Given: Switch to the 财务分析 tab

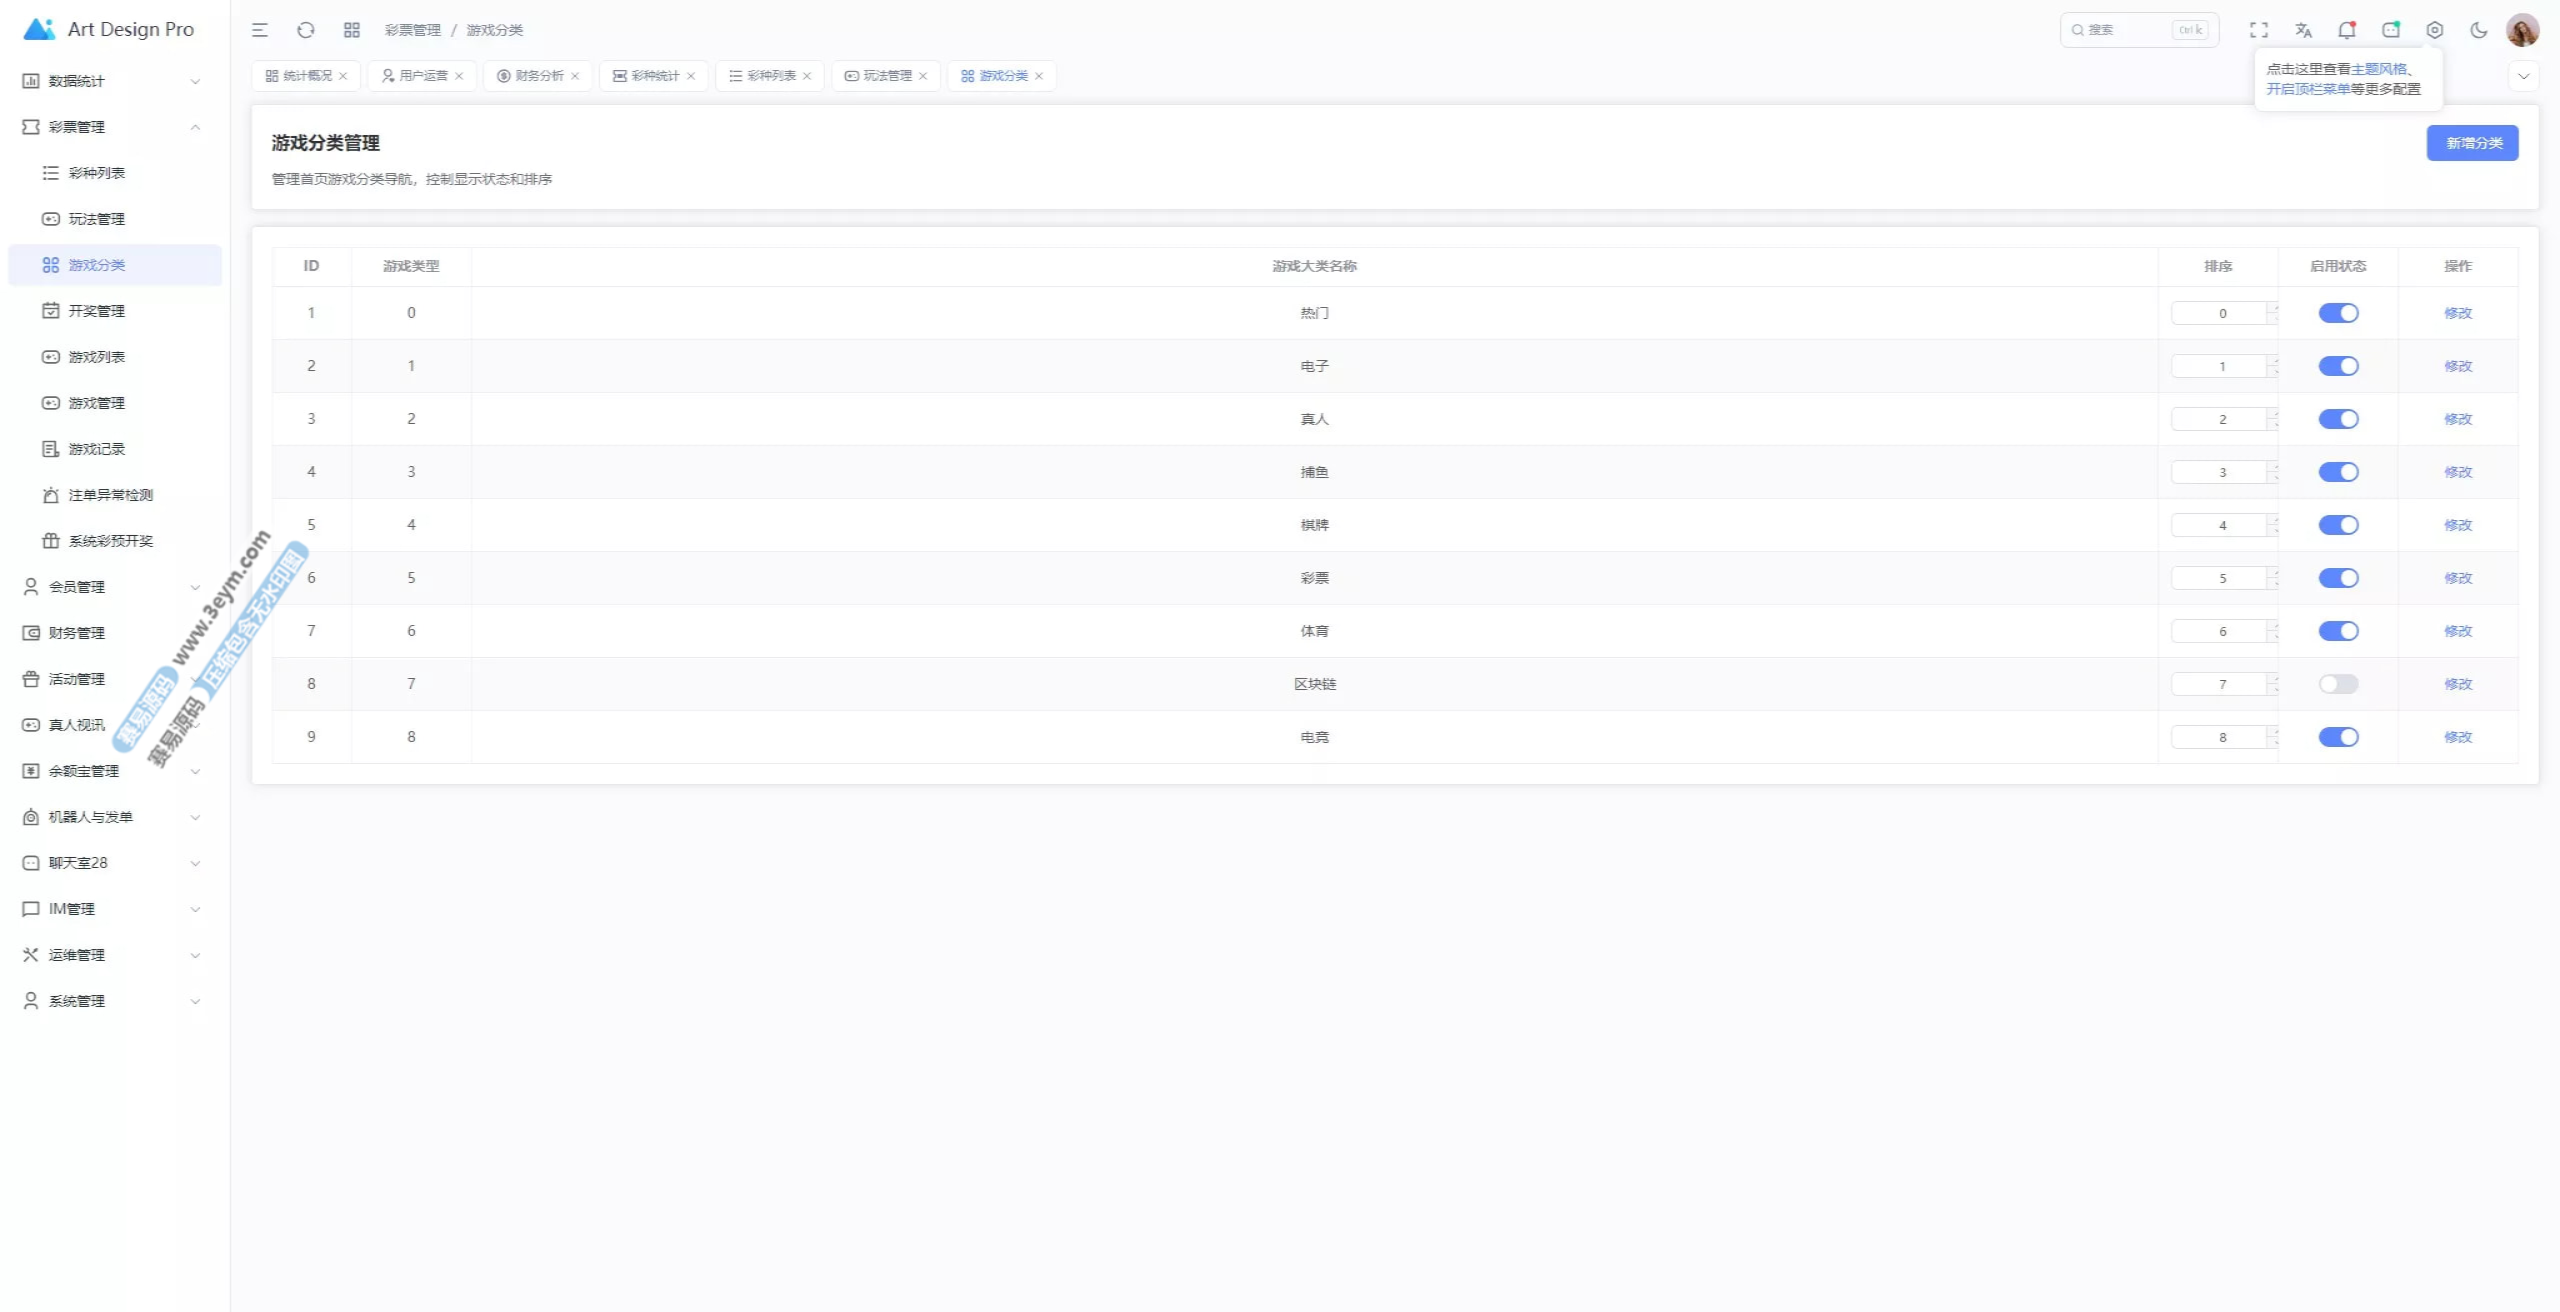Looking at the screenshot, I should pos(538,76).
